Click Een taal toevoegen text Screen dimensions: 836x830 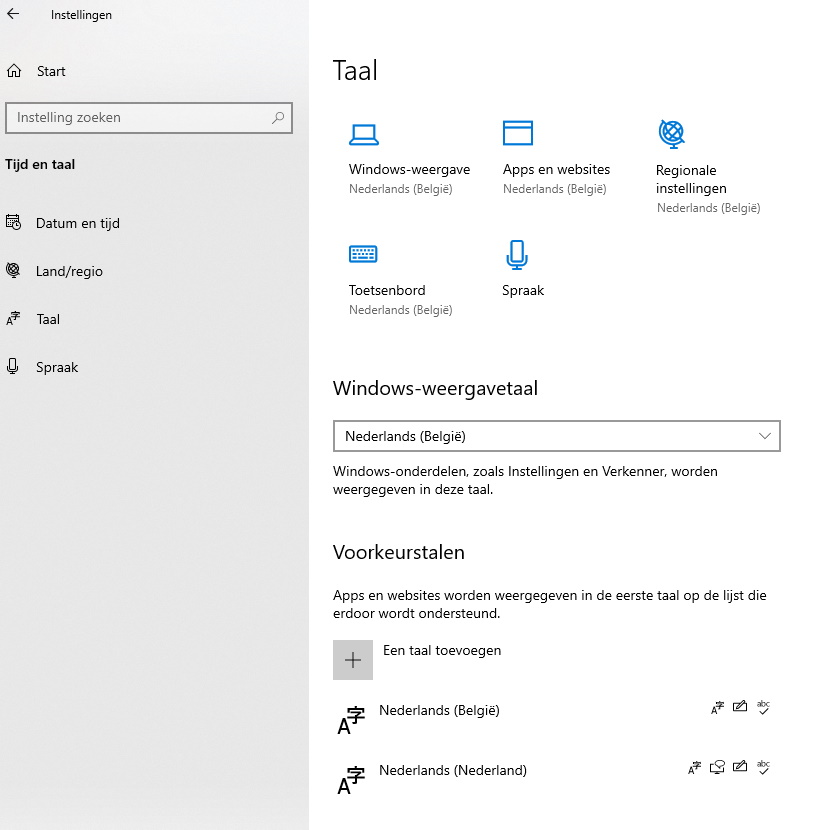click(442, 650)
